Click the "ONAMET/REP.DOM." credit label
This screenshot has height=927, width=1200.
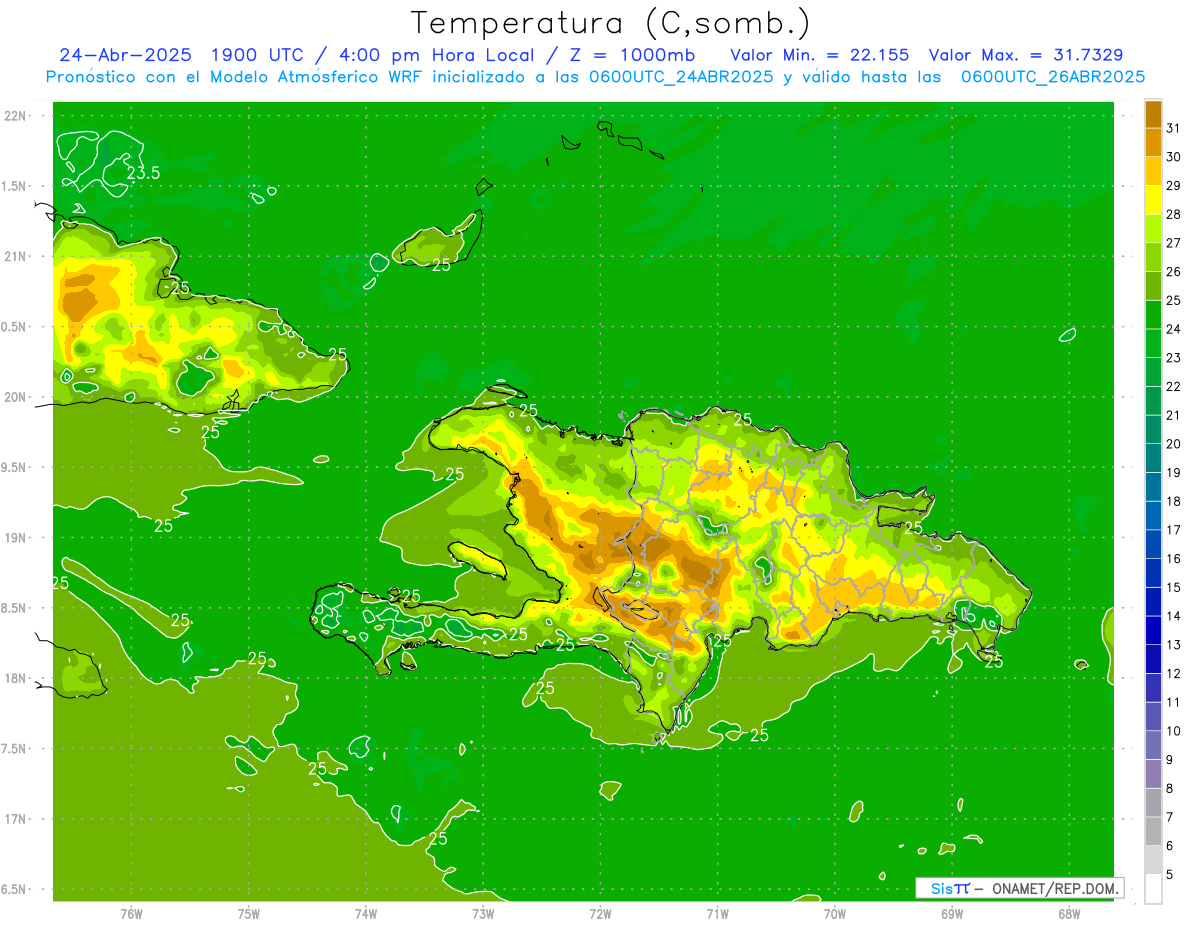pos(1053,888)
